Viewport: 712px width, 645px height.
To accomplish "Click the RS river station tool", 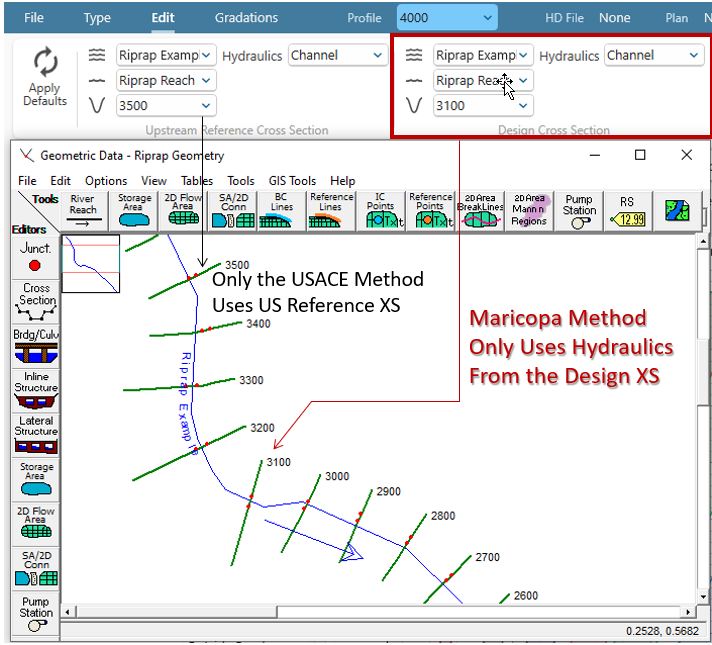I will pos(627,211).
